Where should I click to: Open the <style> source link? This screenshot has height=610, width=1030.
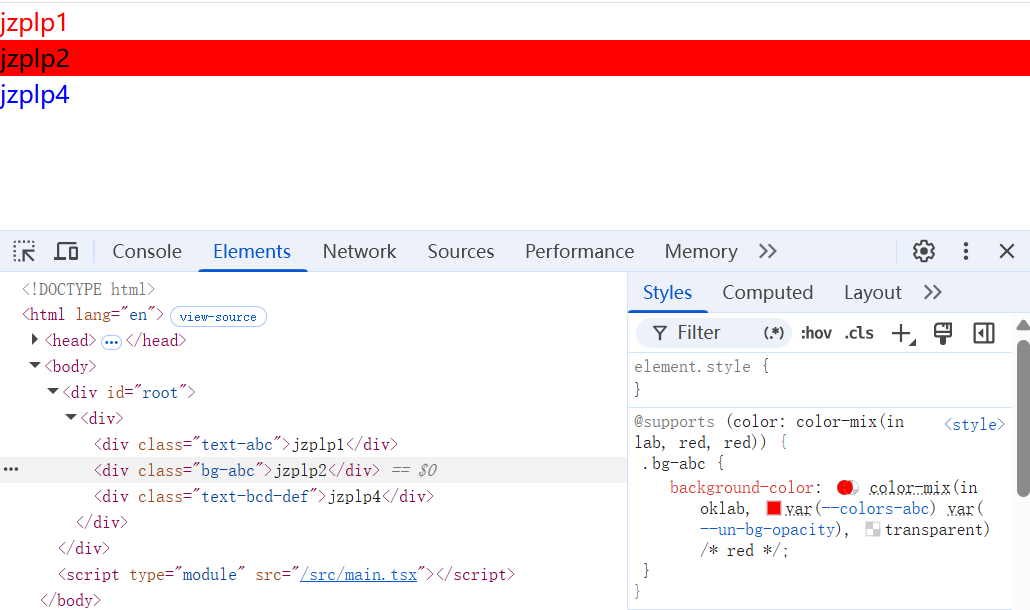tap(974, 424)
